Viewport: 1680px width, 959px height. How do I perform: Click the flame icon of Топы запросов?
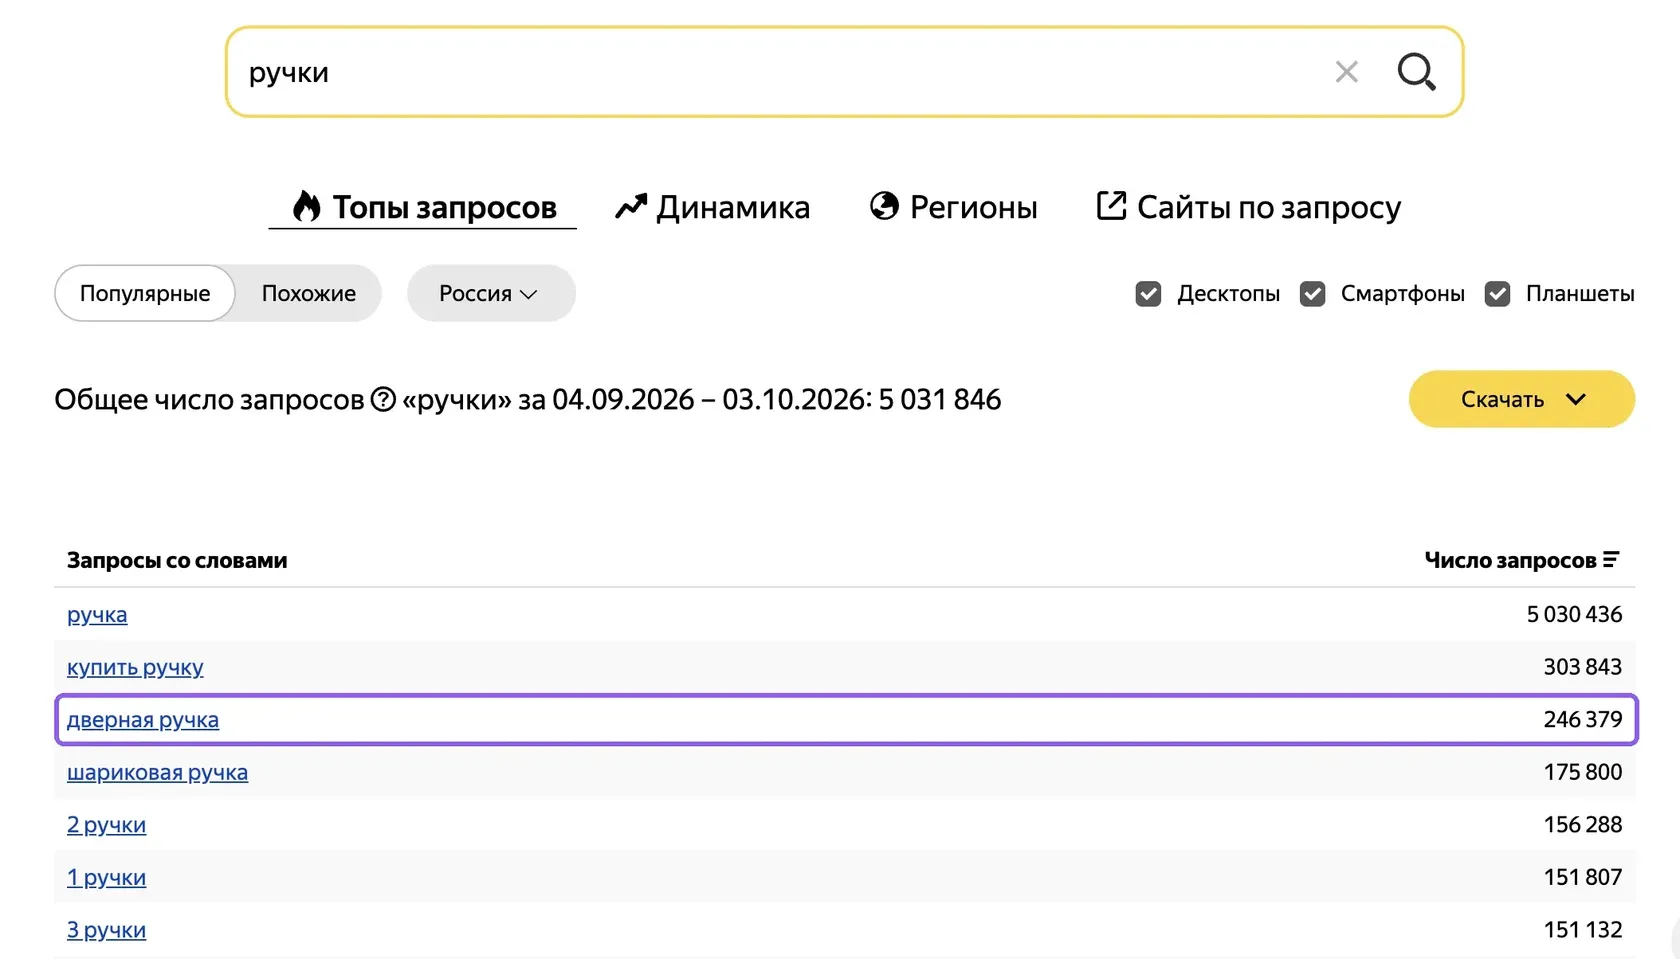pos(306,206)
